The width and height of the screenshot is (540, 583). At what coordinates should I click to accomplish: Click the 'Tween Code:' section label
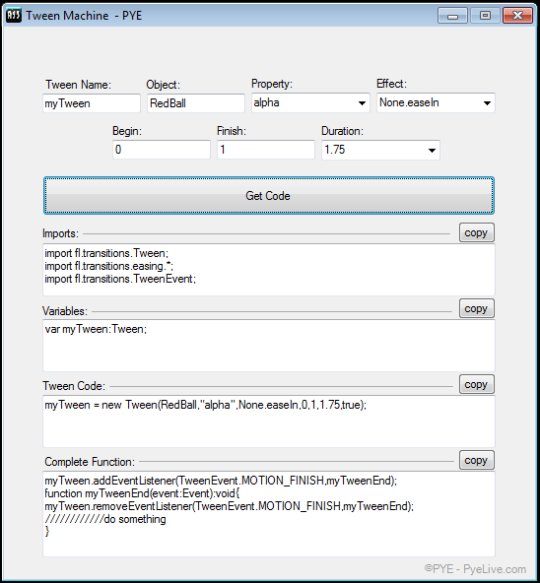74,386
